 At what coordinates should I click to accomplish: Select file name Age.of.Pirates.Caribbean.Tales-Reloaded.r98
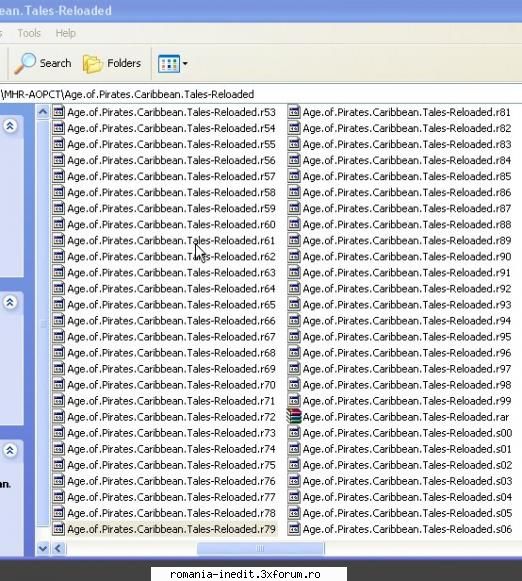point(407,385)
